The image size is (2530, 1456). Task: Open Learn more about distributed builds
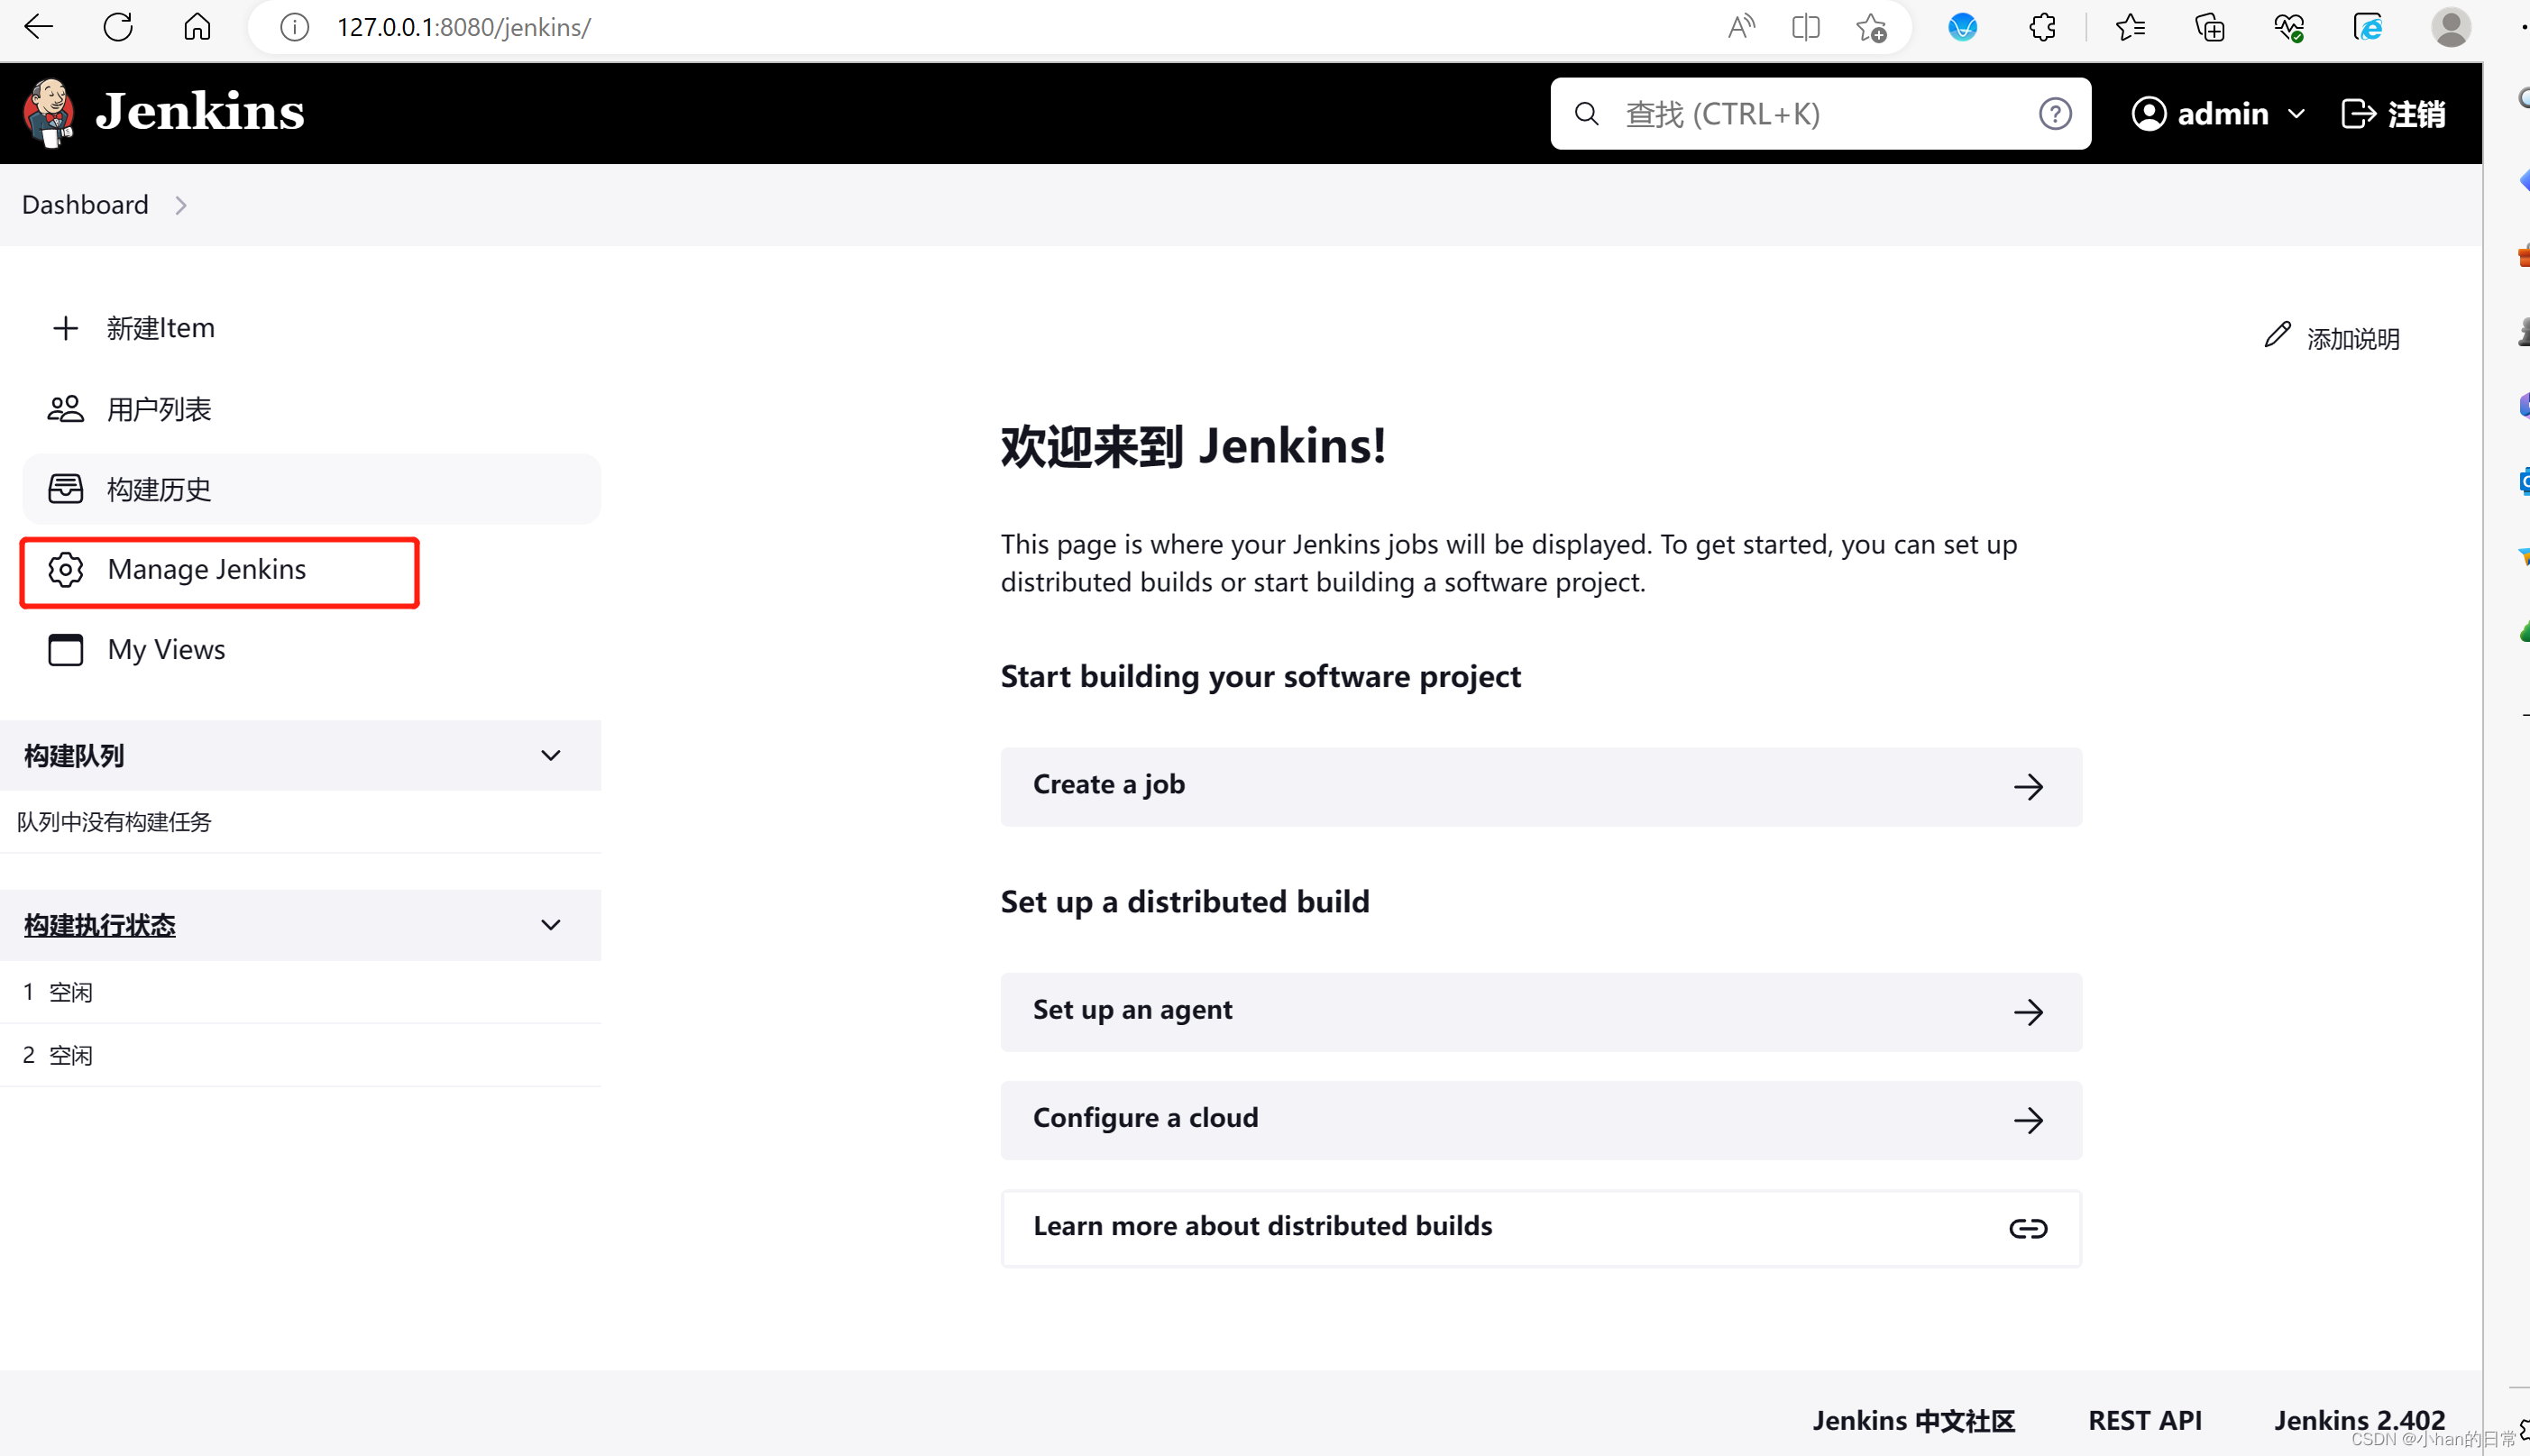click(x=1541, y=1228)
